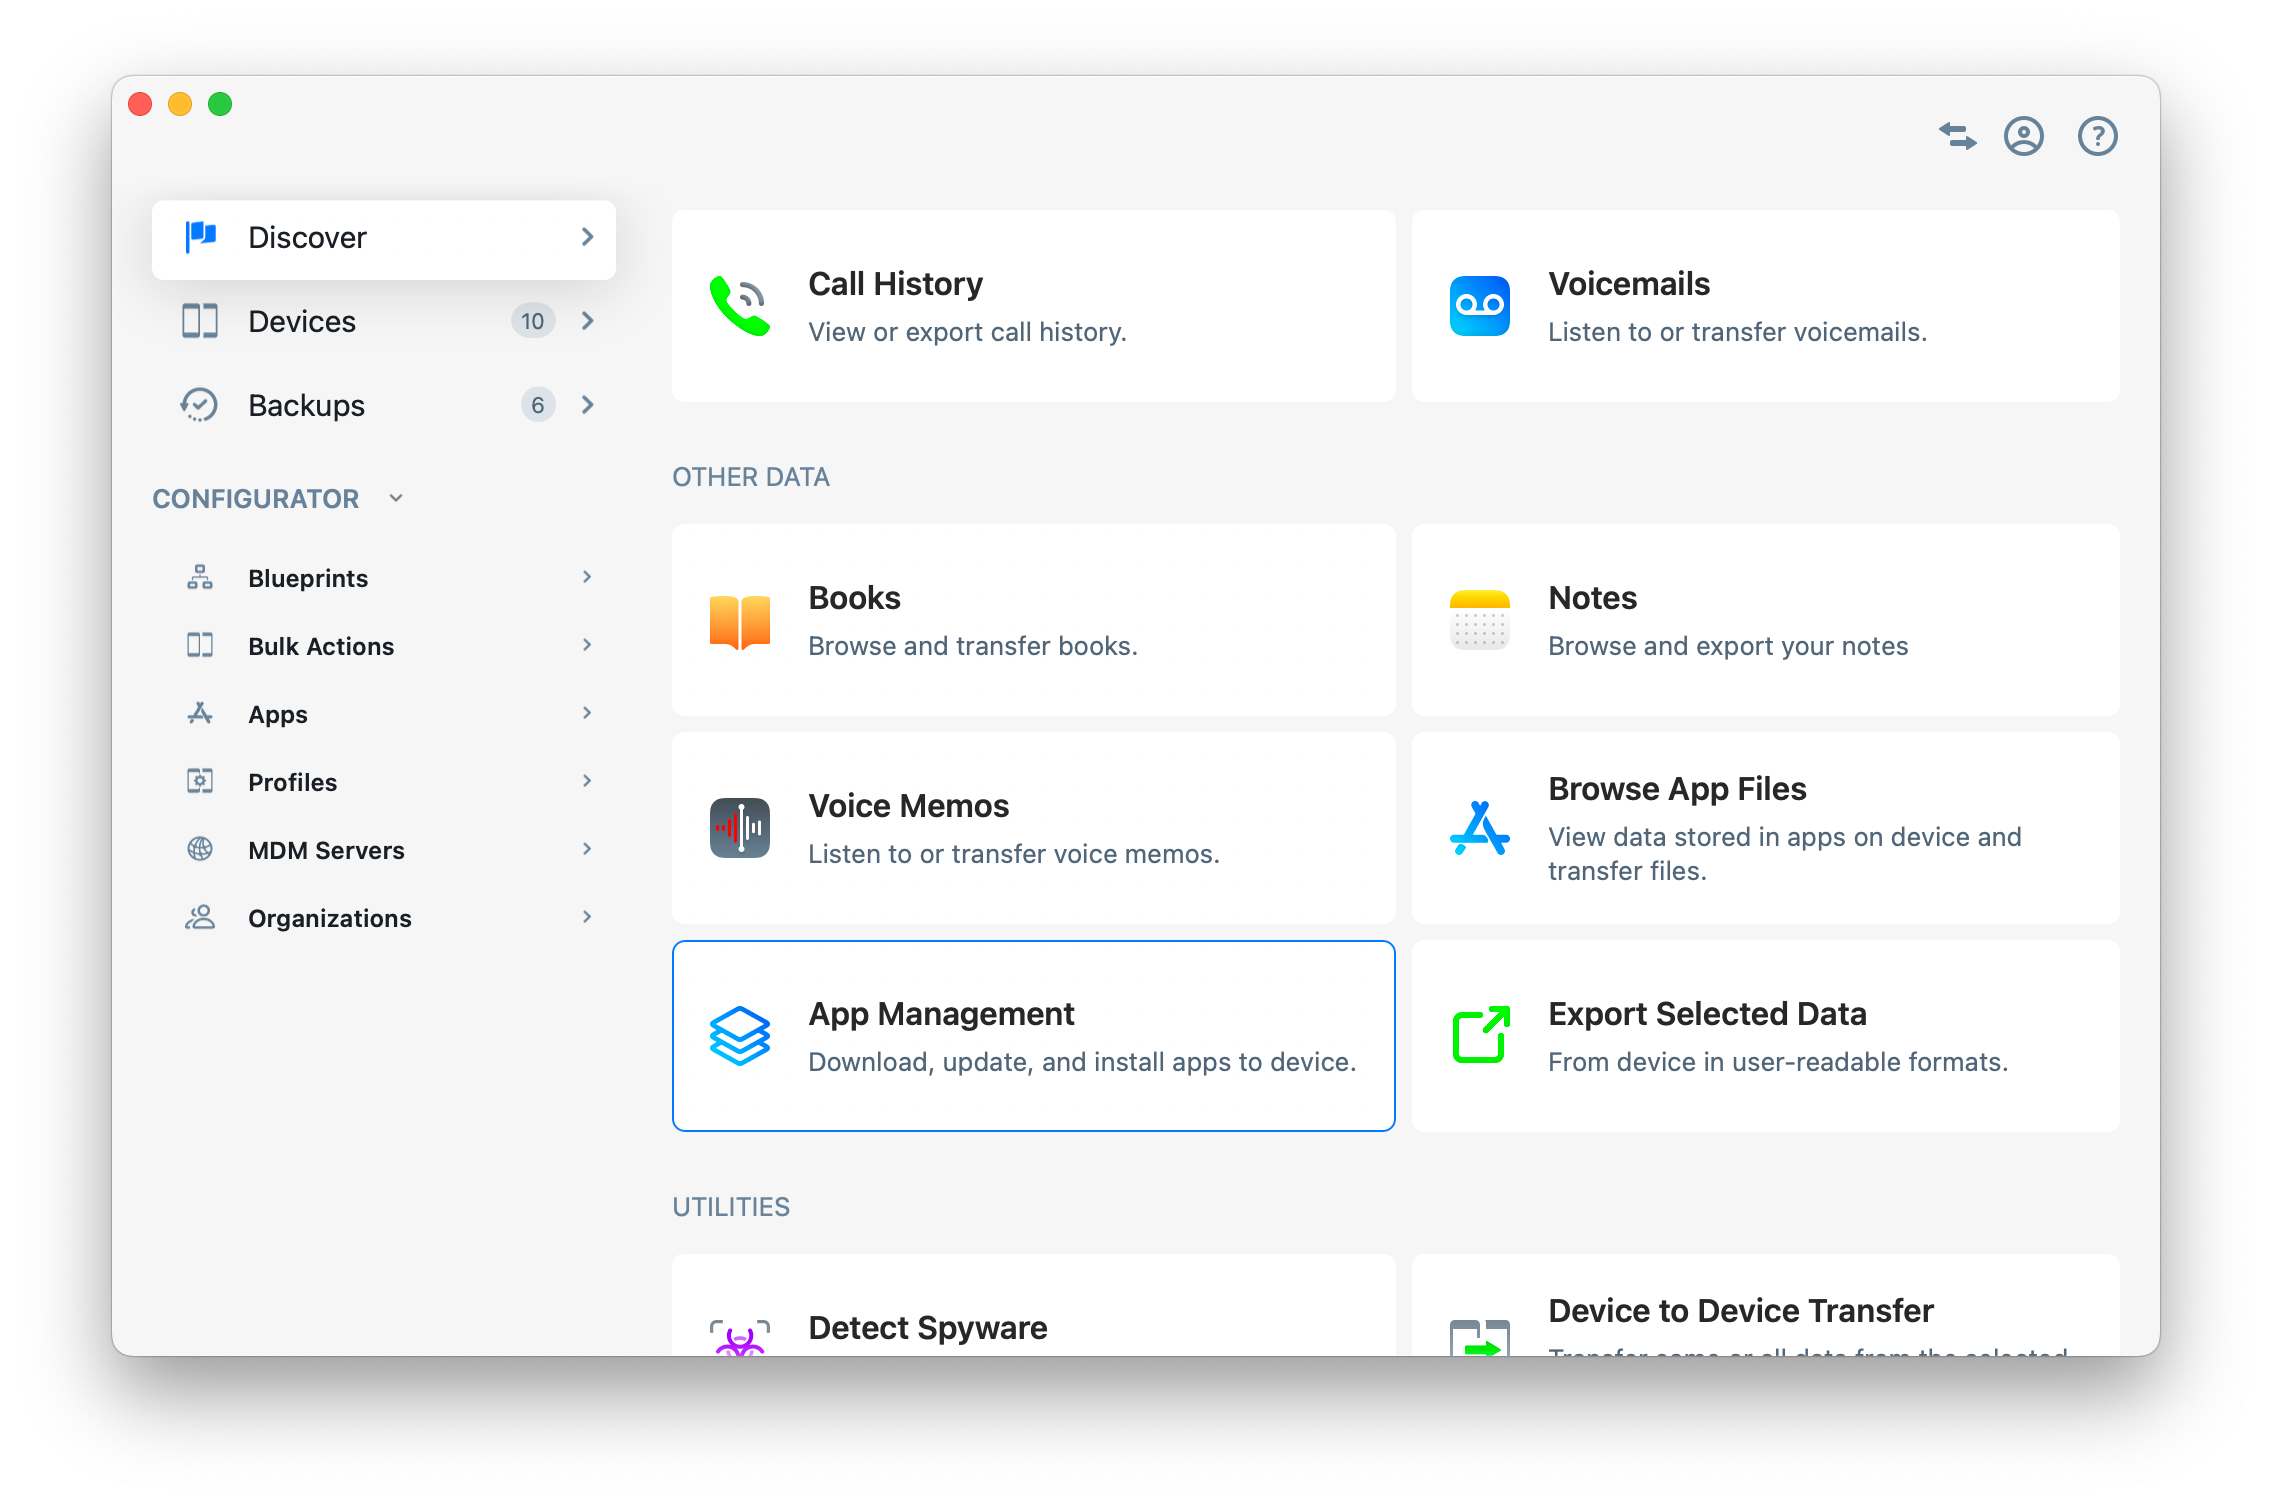
Task: Click the Profiles label in sidebar
Action: point(292,782)
